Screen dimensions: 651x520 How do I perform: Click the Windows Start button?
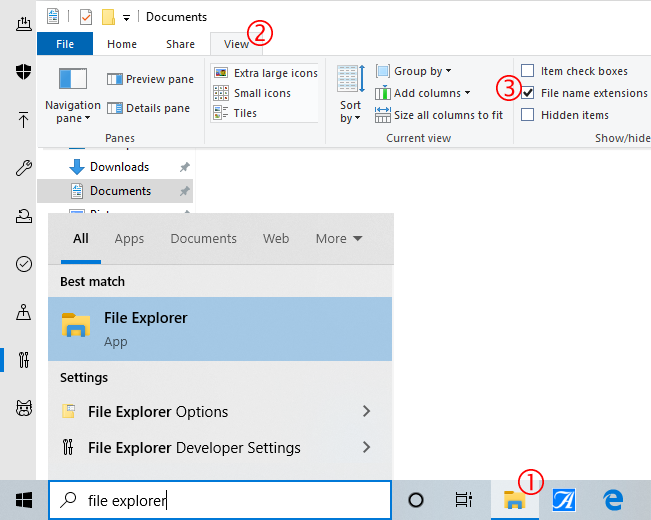point(24,500)
